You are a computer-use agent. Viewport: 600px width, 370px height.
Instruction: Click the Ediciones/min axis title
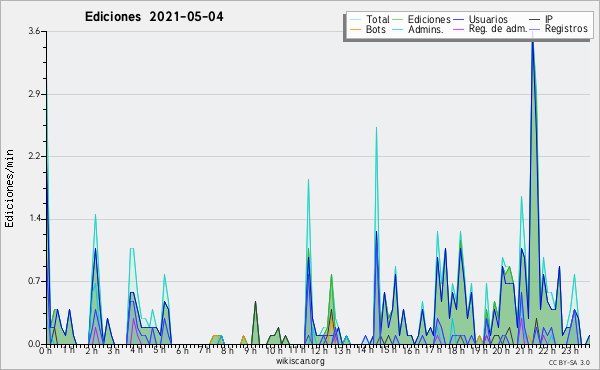click(x=9, y=188)
